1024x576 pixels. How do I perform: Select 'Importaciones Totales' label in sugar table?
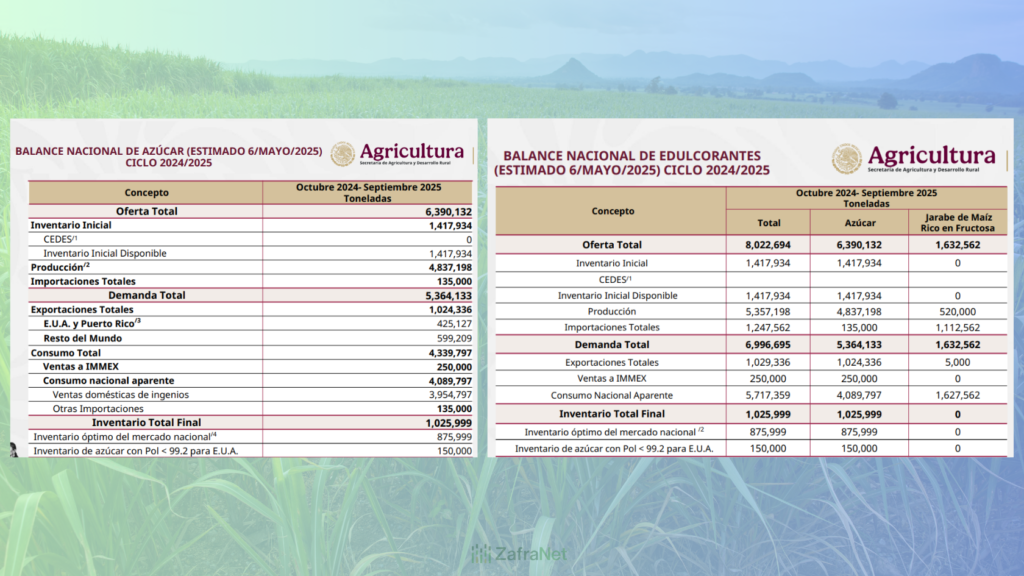(83, 281)
